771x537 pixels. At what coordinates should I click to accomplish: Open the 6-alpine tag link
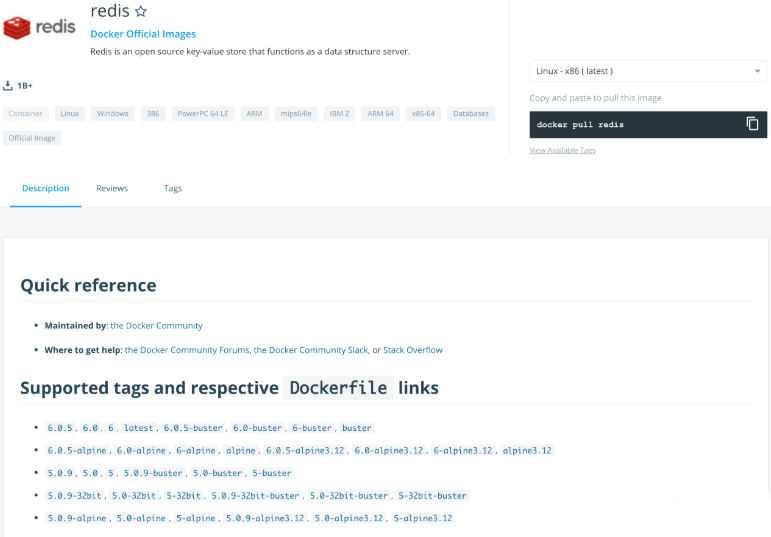(x=196, y=450)
